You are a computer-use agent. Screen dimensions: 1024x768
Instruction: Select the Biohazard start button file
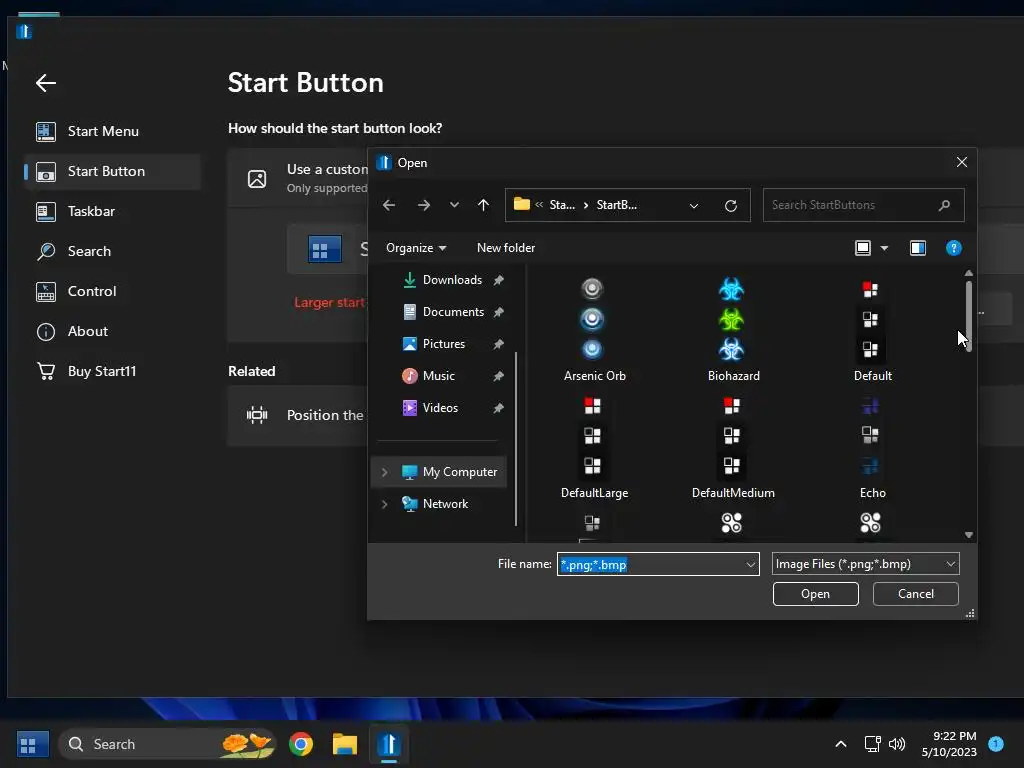click(733, 329)
